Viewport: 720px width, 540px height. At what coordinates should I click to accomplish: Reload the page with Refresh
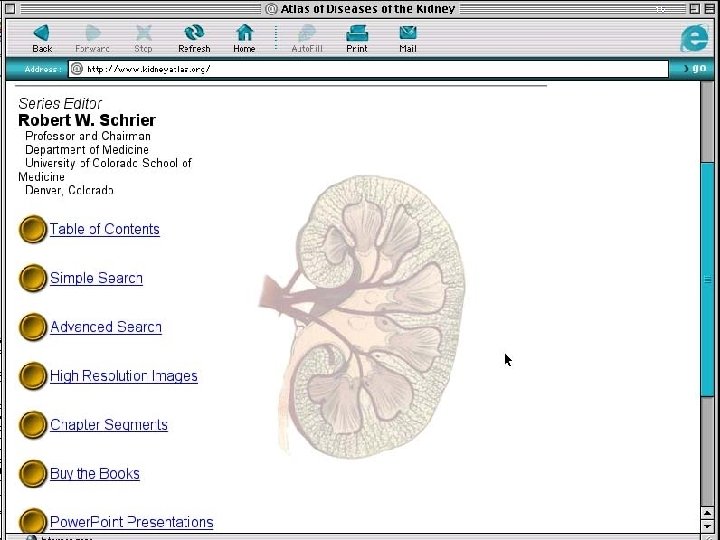point(194,39)
